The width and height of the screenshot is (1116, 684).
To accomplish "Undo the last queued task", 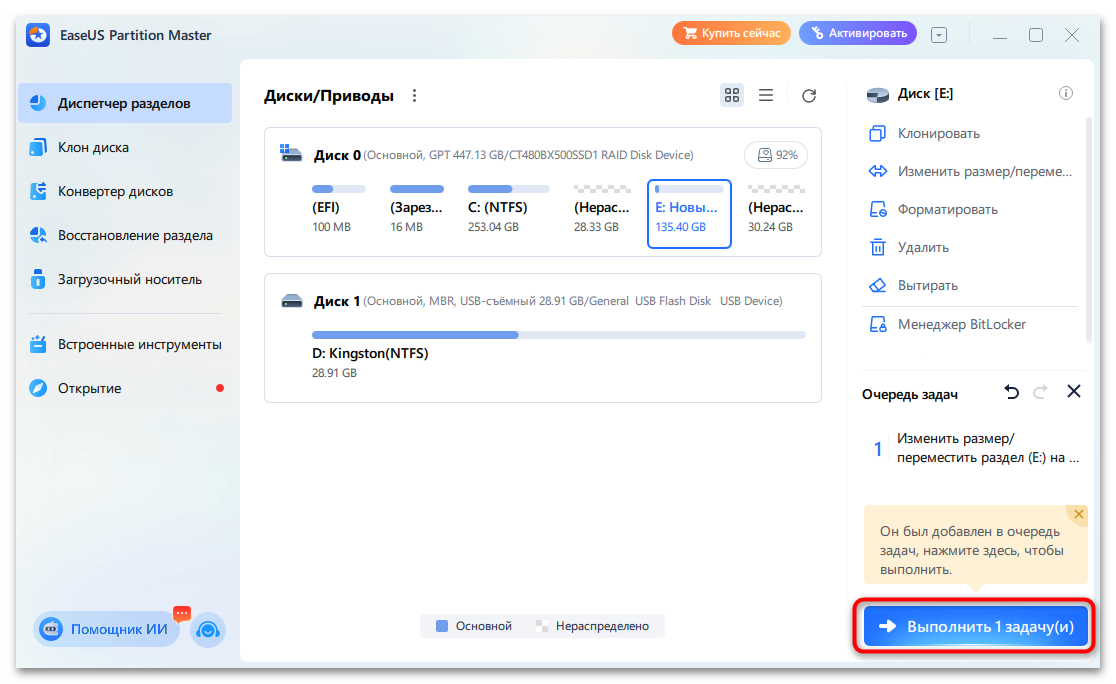I will click(1011, 391).
